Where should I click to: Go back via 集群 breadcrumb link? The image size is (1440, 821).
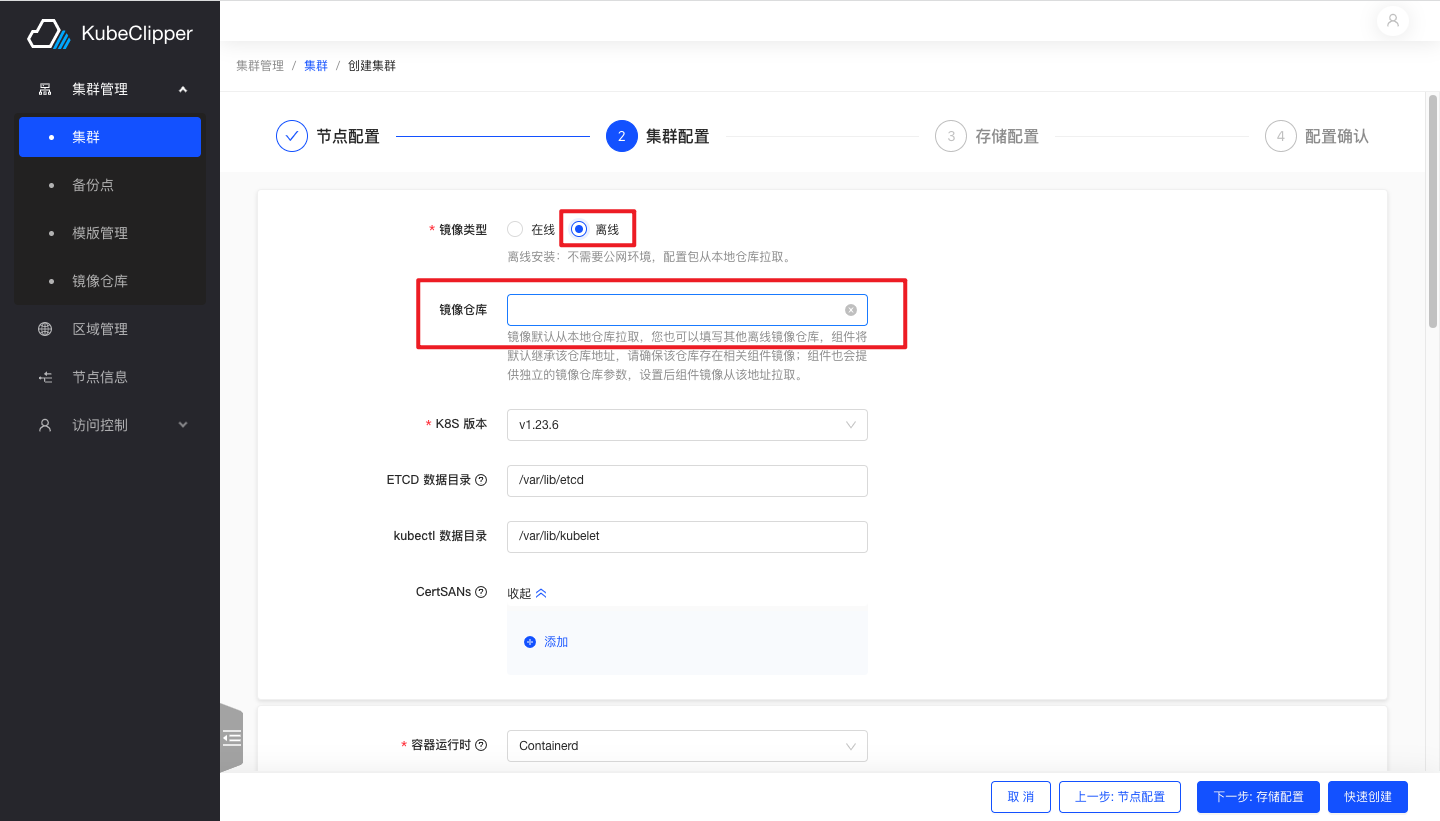tap(316, 64)
